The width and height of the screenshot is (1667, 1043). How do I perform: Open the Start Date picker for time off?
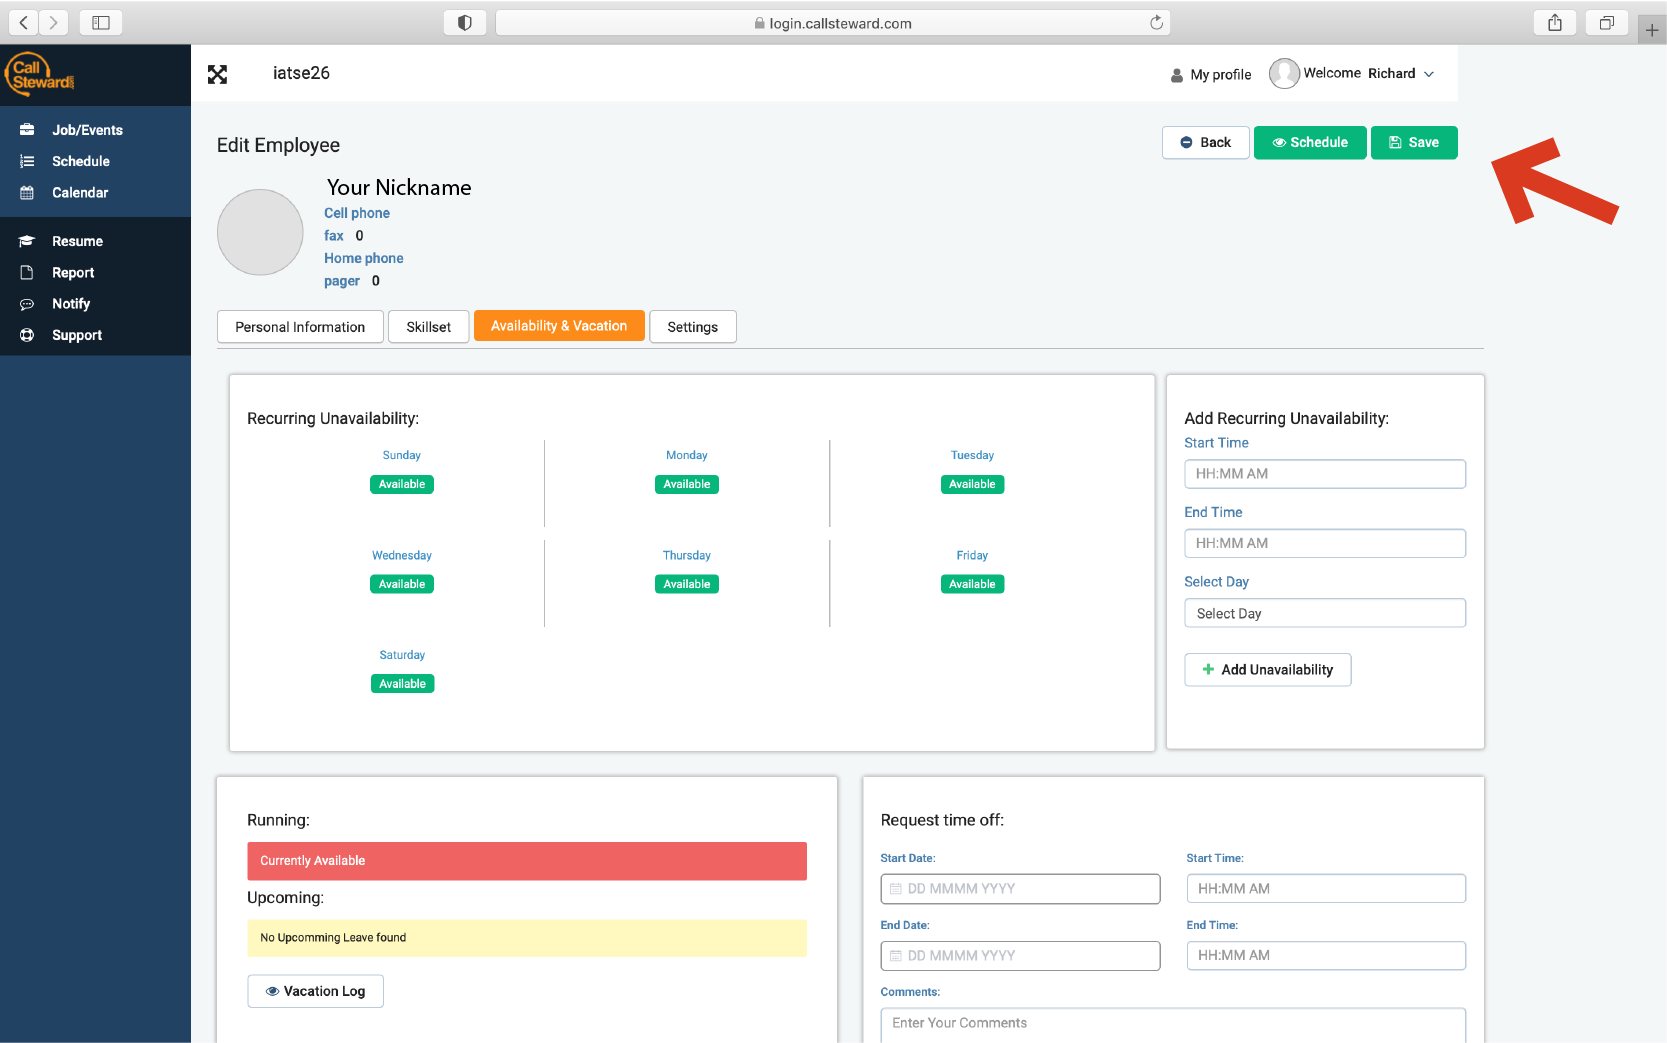click(x=1020, y=889)
